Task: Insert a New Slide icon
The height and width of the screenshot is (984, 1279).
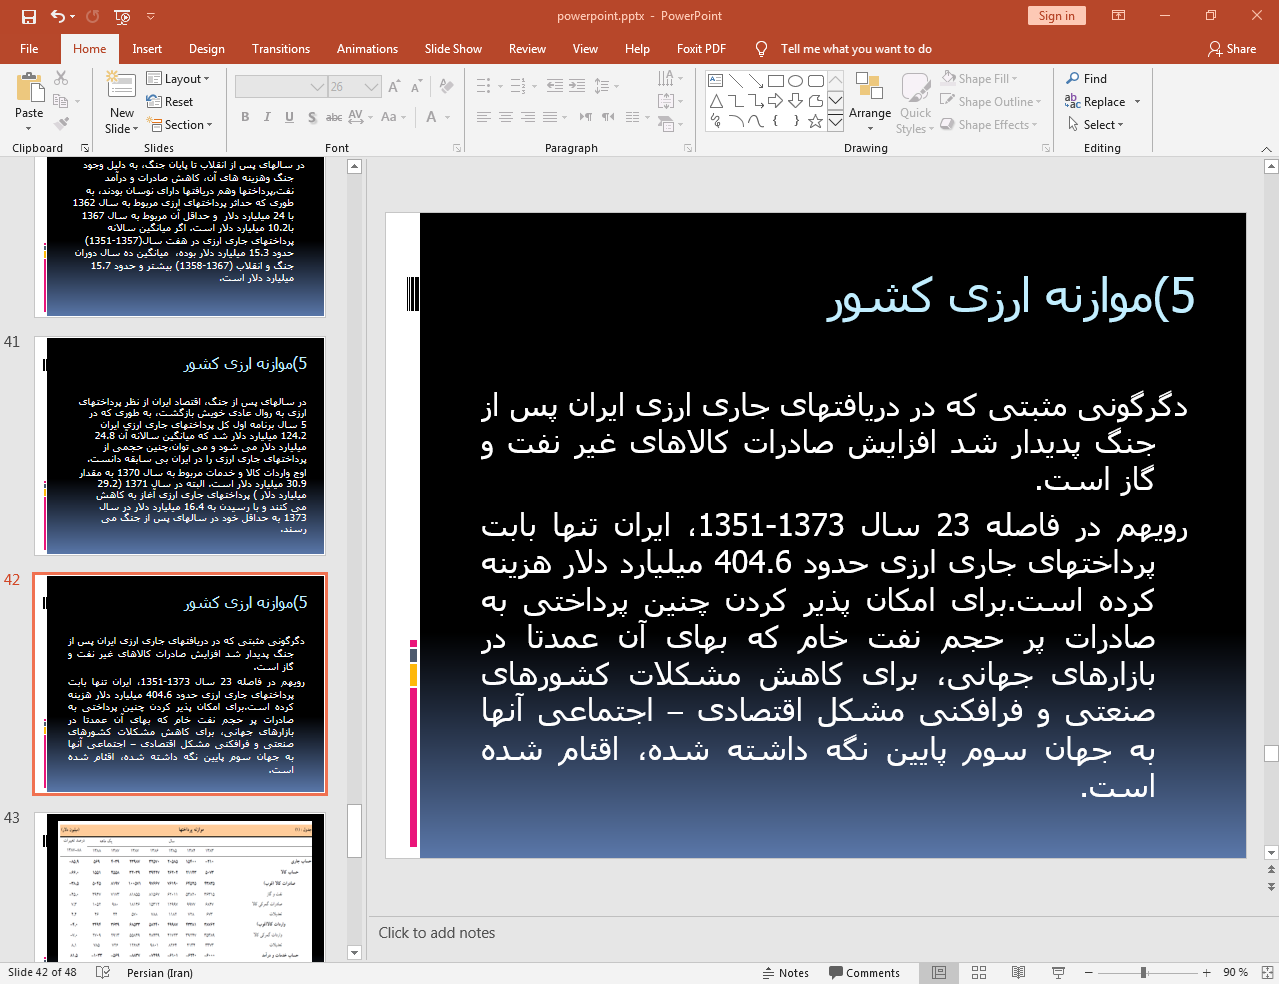Action: [121, 88]
